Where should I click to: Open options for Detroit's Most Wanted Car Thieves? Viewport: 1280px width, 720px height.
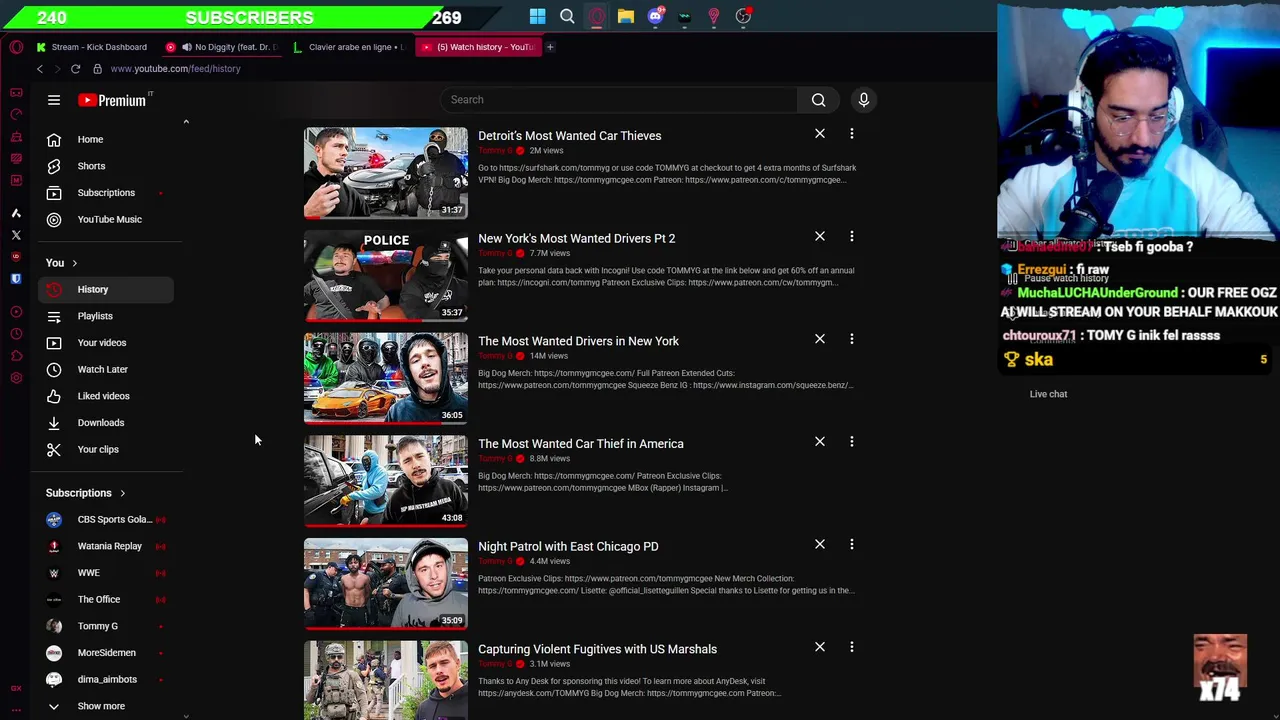pyautogui.click(x=852, y=134)
